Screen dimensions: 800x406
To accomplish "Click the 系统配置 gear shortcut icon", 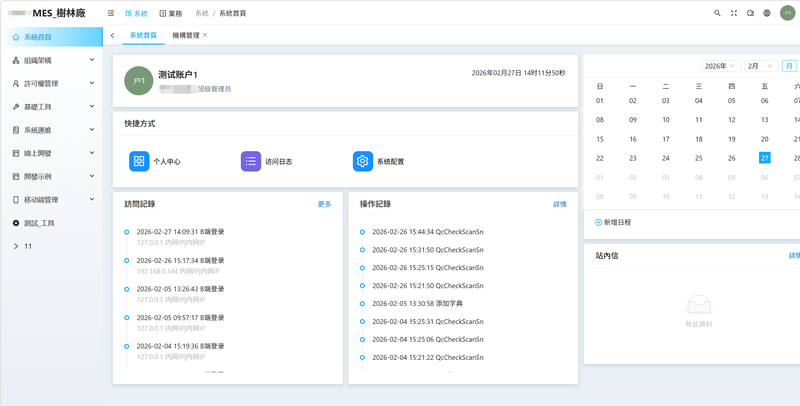I will [x=363, y=161].
